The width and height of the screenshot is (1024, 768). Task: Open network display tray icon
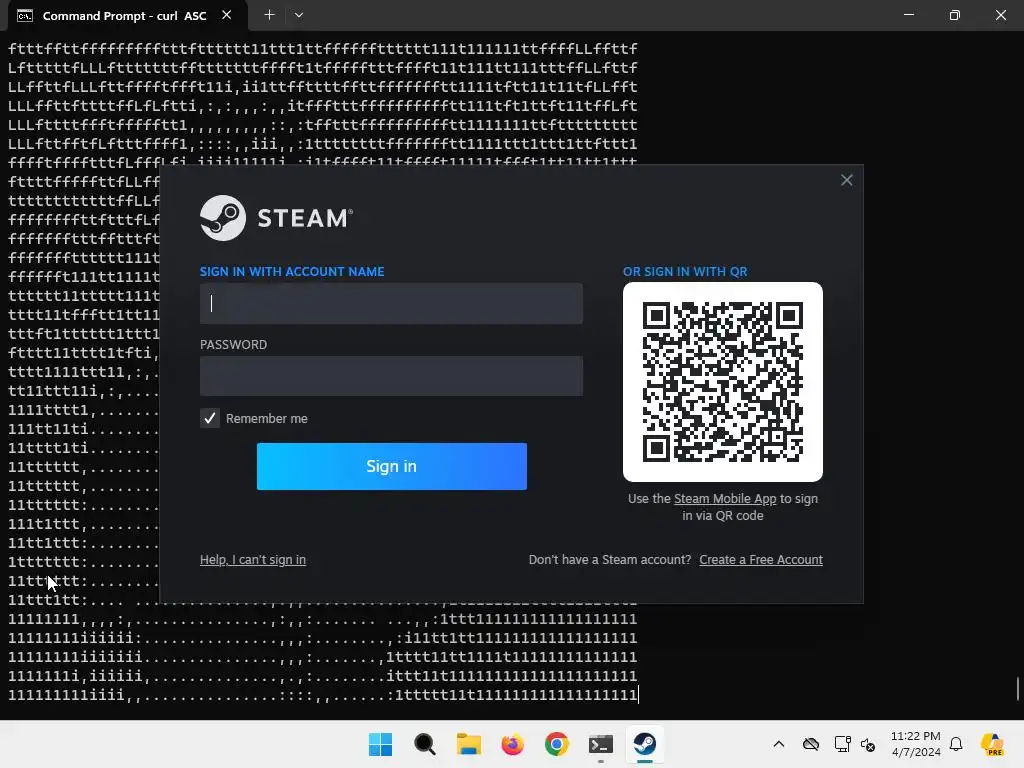(x=842, y=744)
